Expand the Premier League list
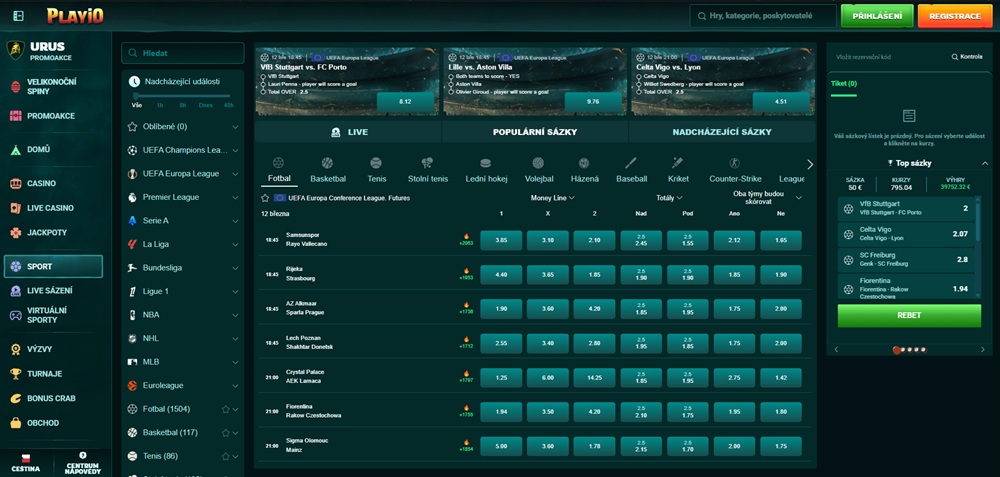The width and height of the screenshot is (1000, 477). 235,198
